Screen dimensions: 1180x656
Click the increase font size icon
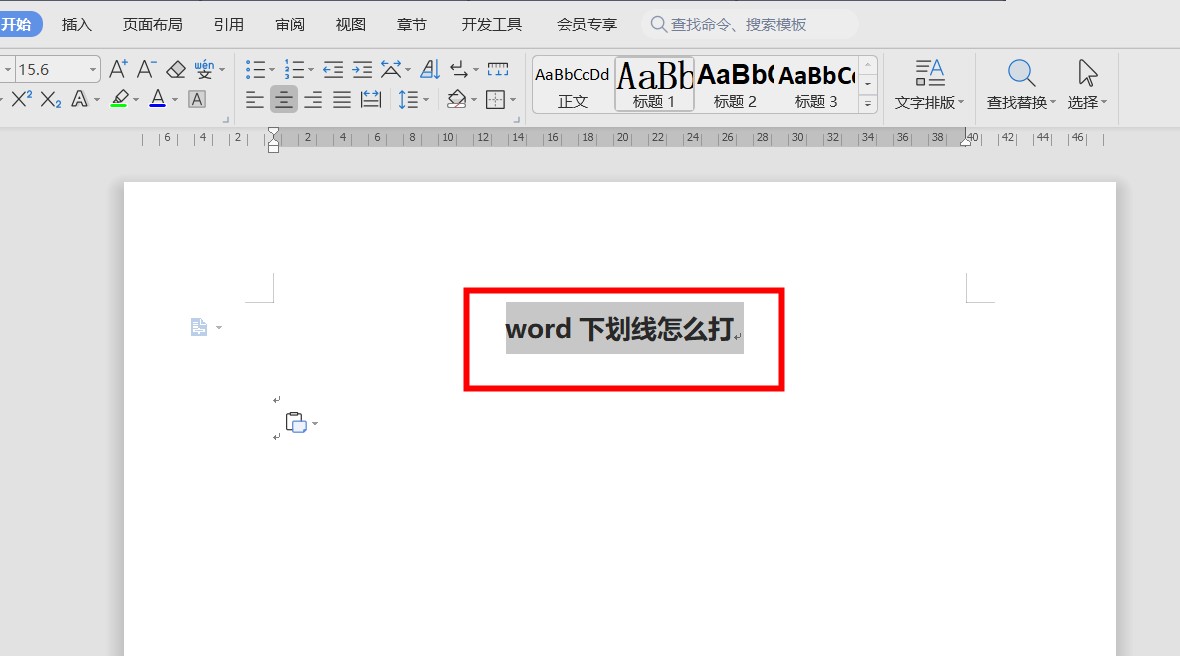pos(118,69)
